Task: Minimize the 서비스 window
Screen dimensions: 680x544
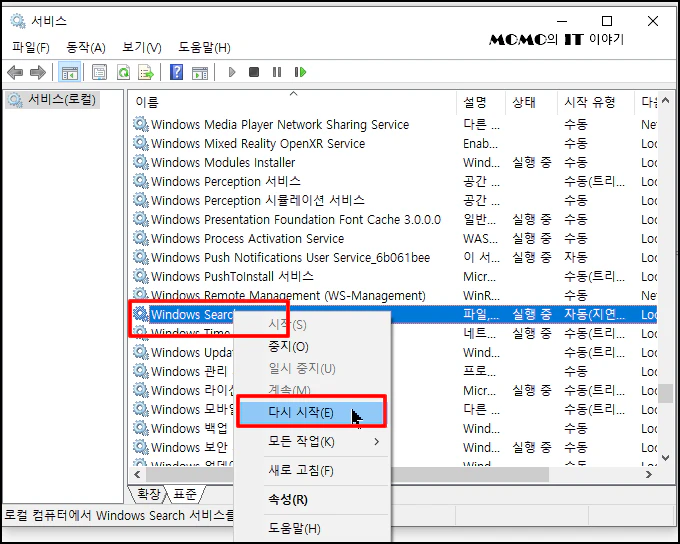Action: tap(562, 21)
